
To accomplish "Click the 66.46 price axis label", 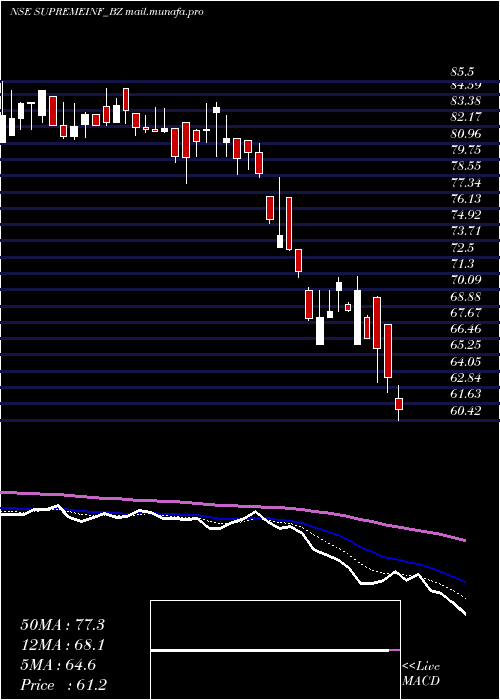I will click(466, 329).
